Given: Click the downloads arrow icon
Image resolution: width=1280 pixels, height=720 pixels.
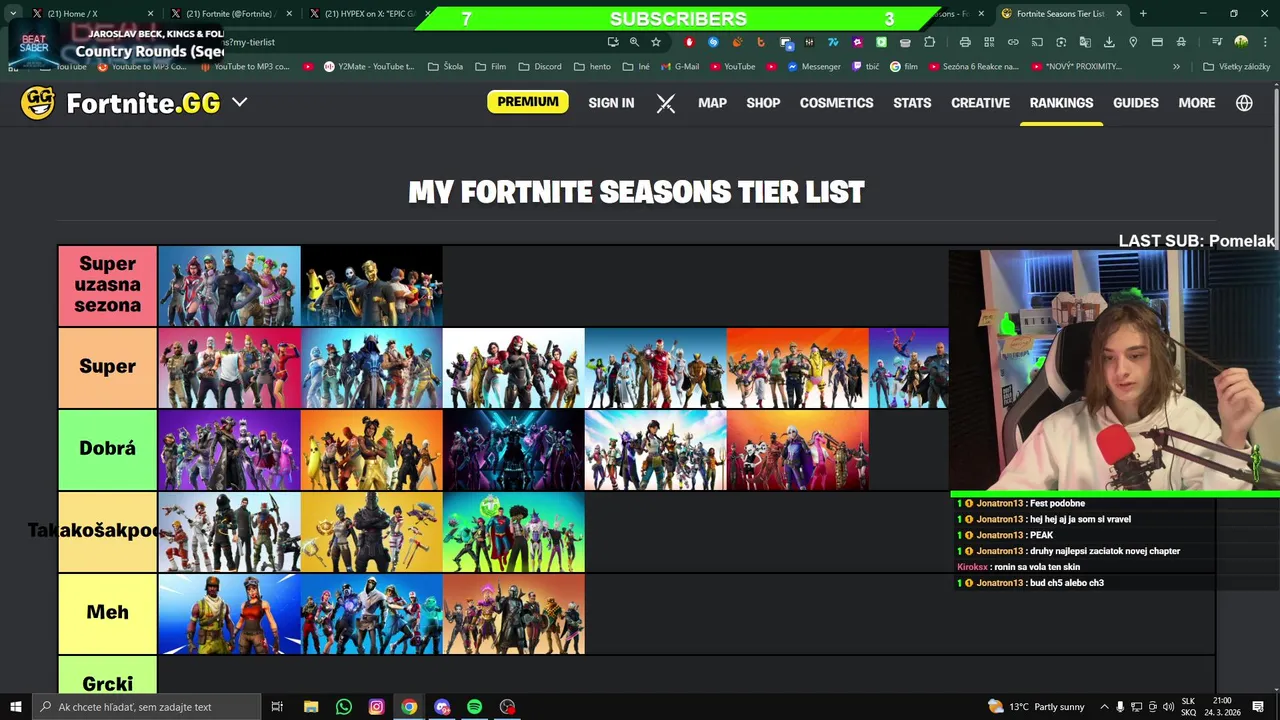Looking at the screenshot, I should [1109, 42].
